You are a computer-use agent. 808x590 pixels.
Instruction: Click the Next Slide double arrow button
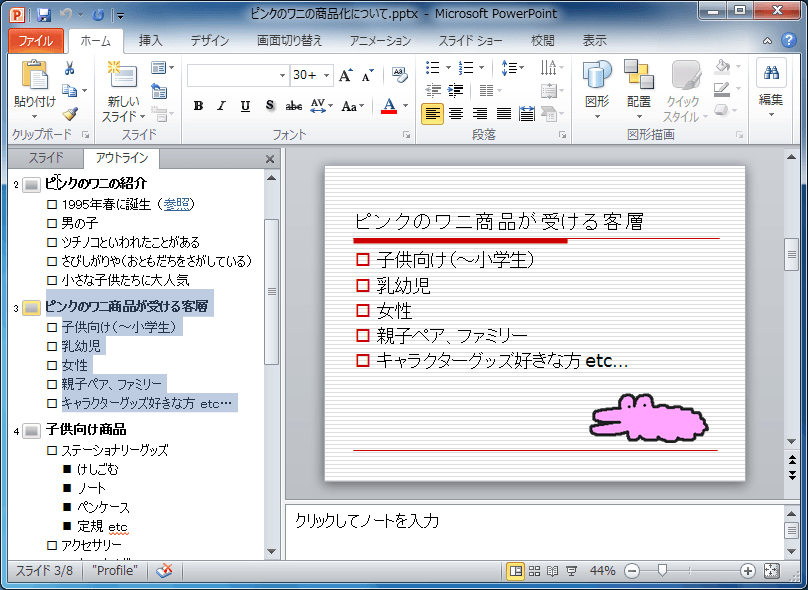coord(792,475)
